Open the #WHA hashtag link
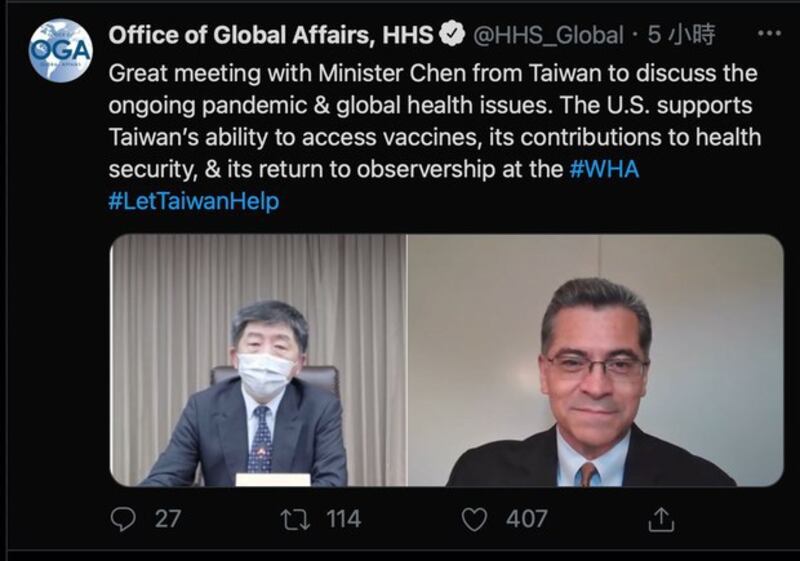This screenshot has width=800, height=561. (604, 169)
